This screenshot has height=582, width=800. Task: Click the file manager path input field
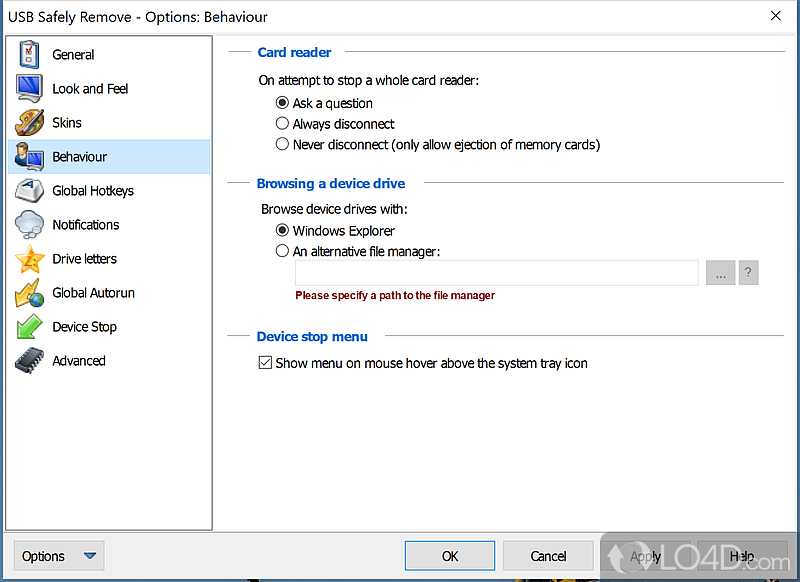point(495,272)
